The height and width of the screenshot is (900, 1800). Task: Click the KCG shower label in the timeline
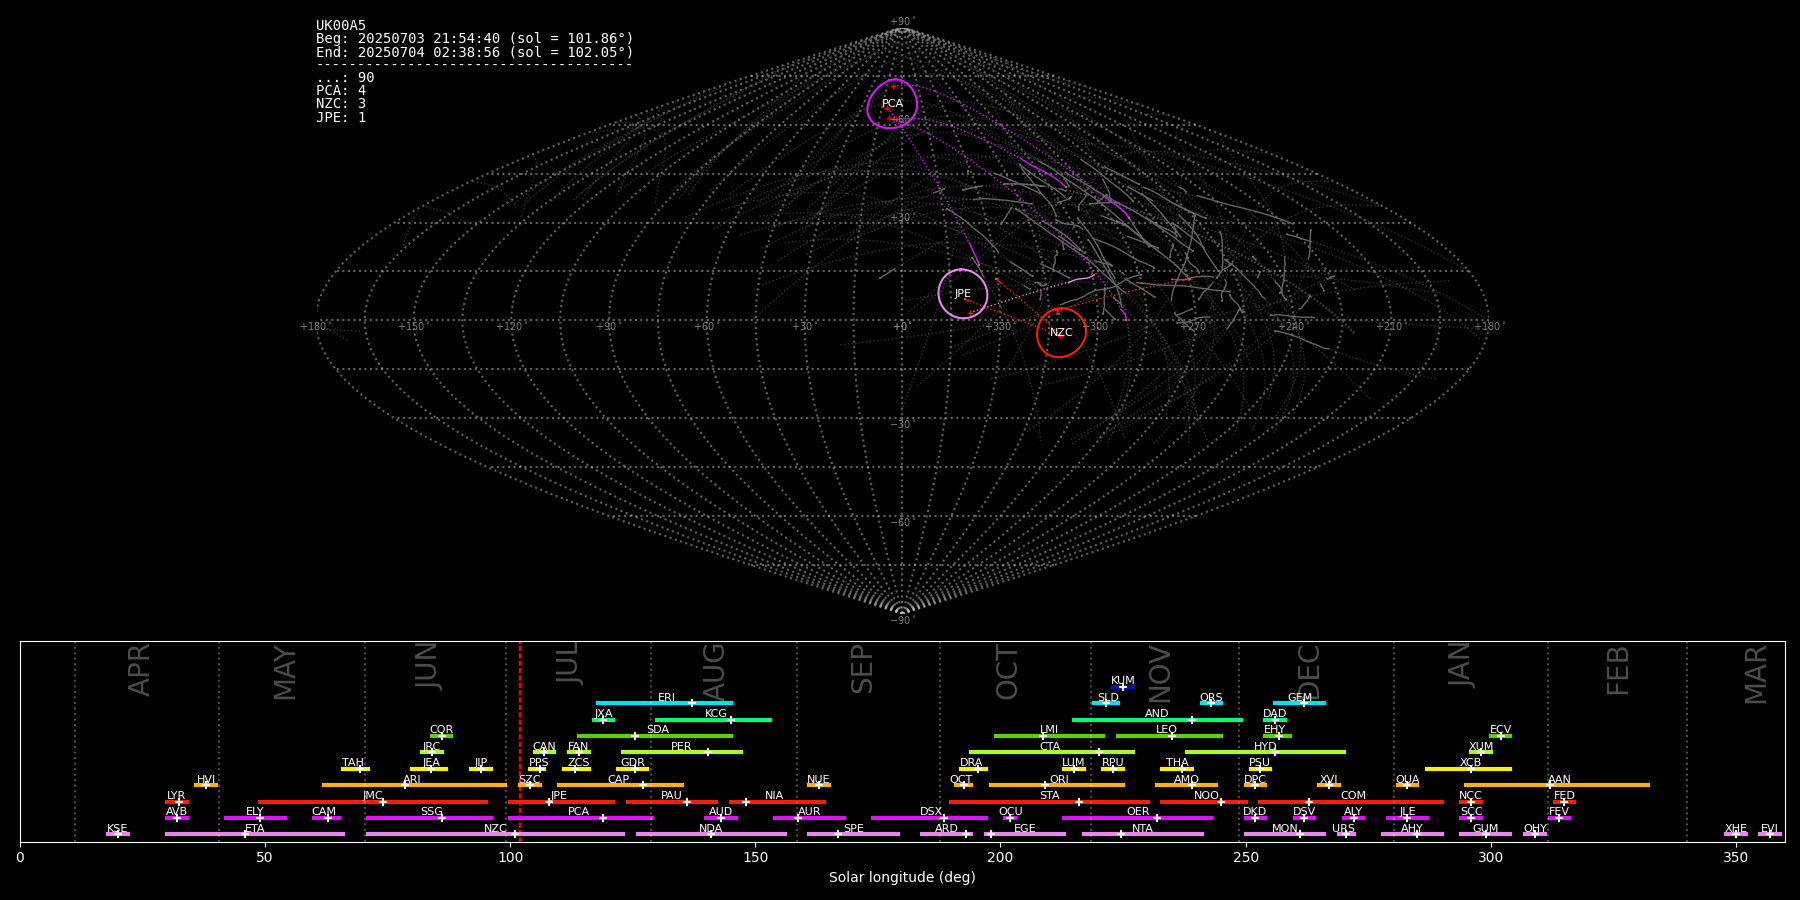pyautogui.click(x=716, y=714)
